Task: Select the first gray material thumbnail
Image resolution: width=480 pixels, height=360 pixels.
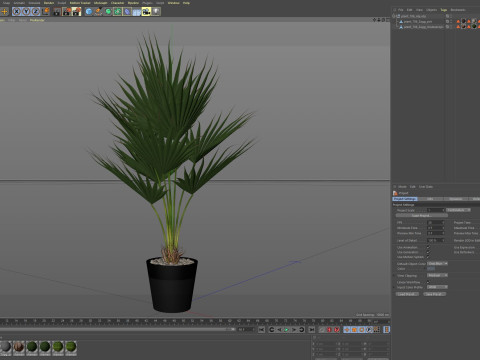Action: coord(6,347)
